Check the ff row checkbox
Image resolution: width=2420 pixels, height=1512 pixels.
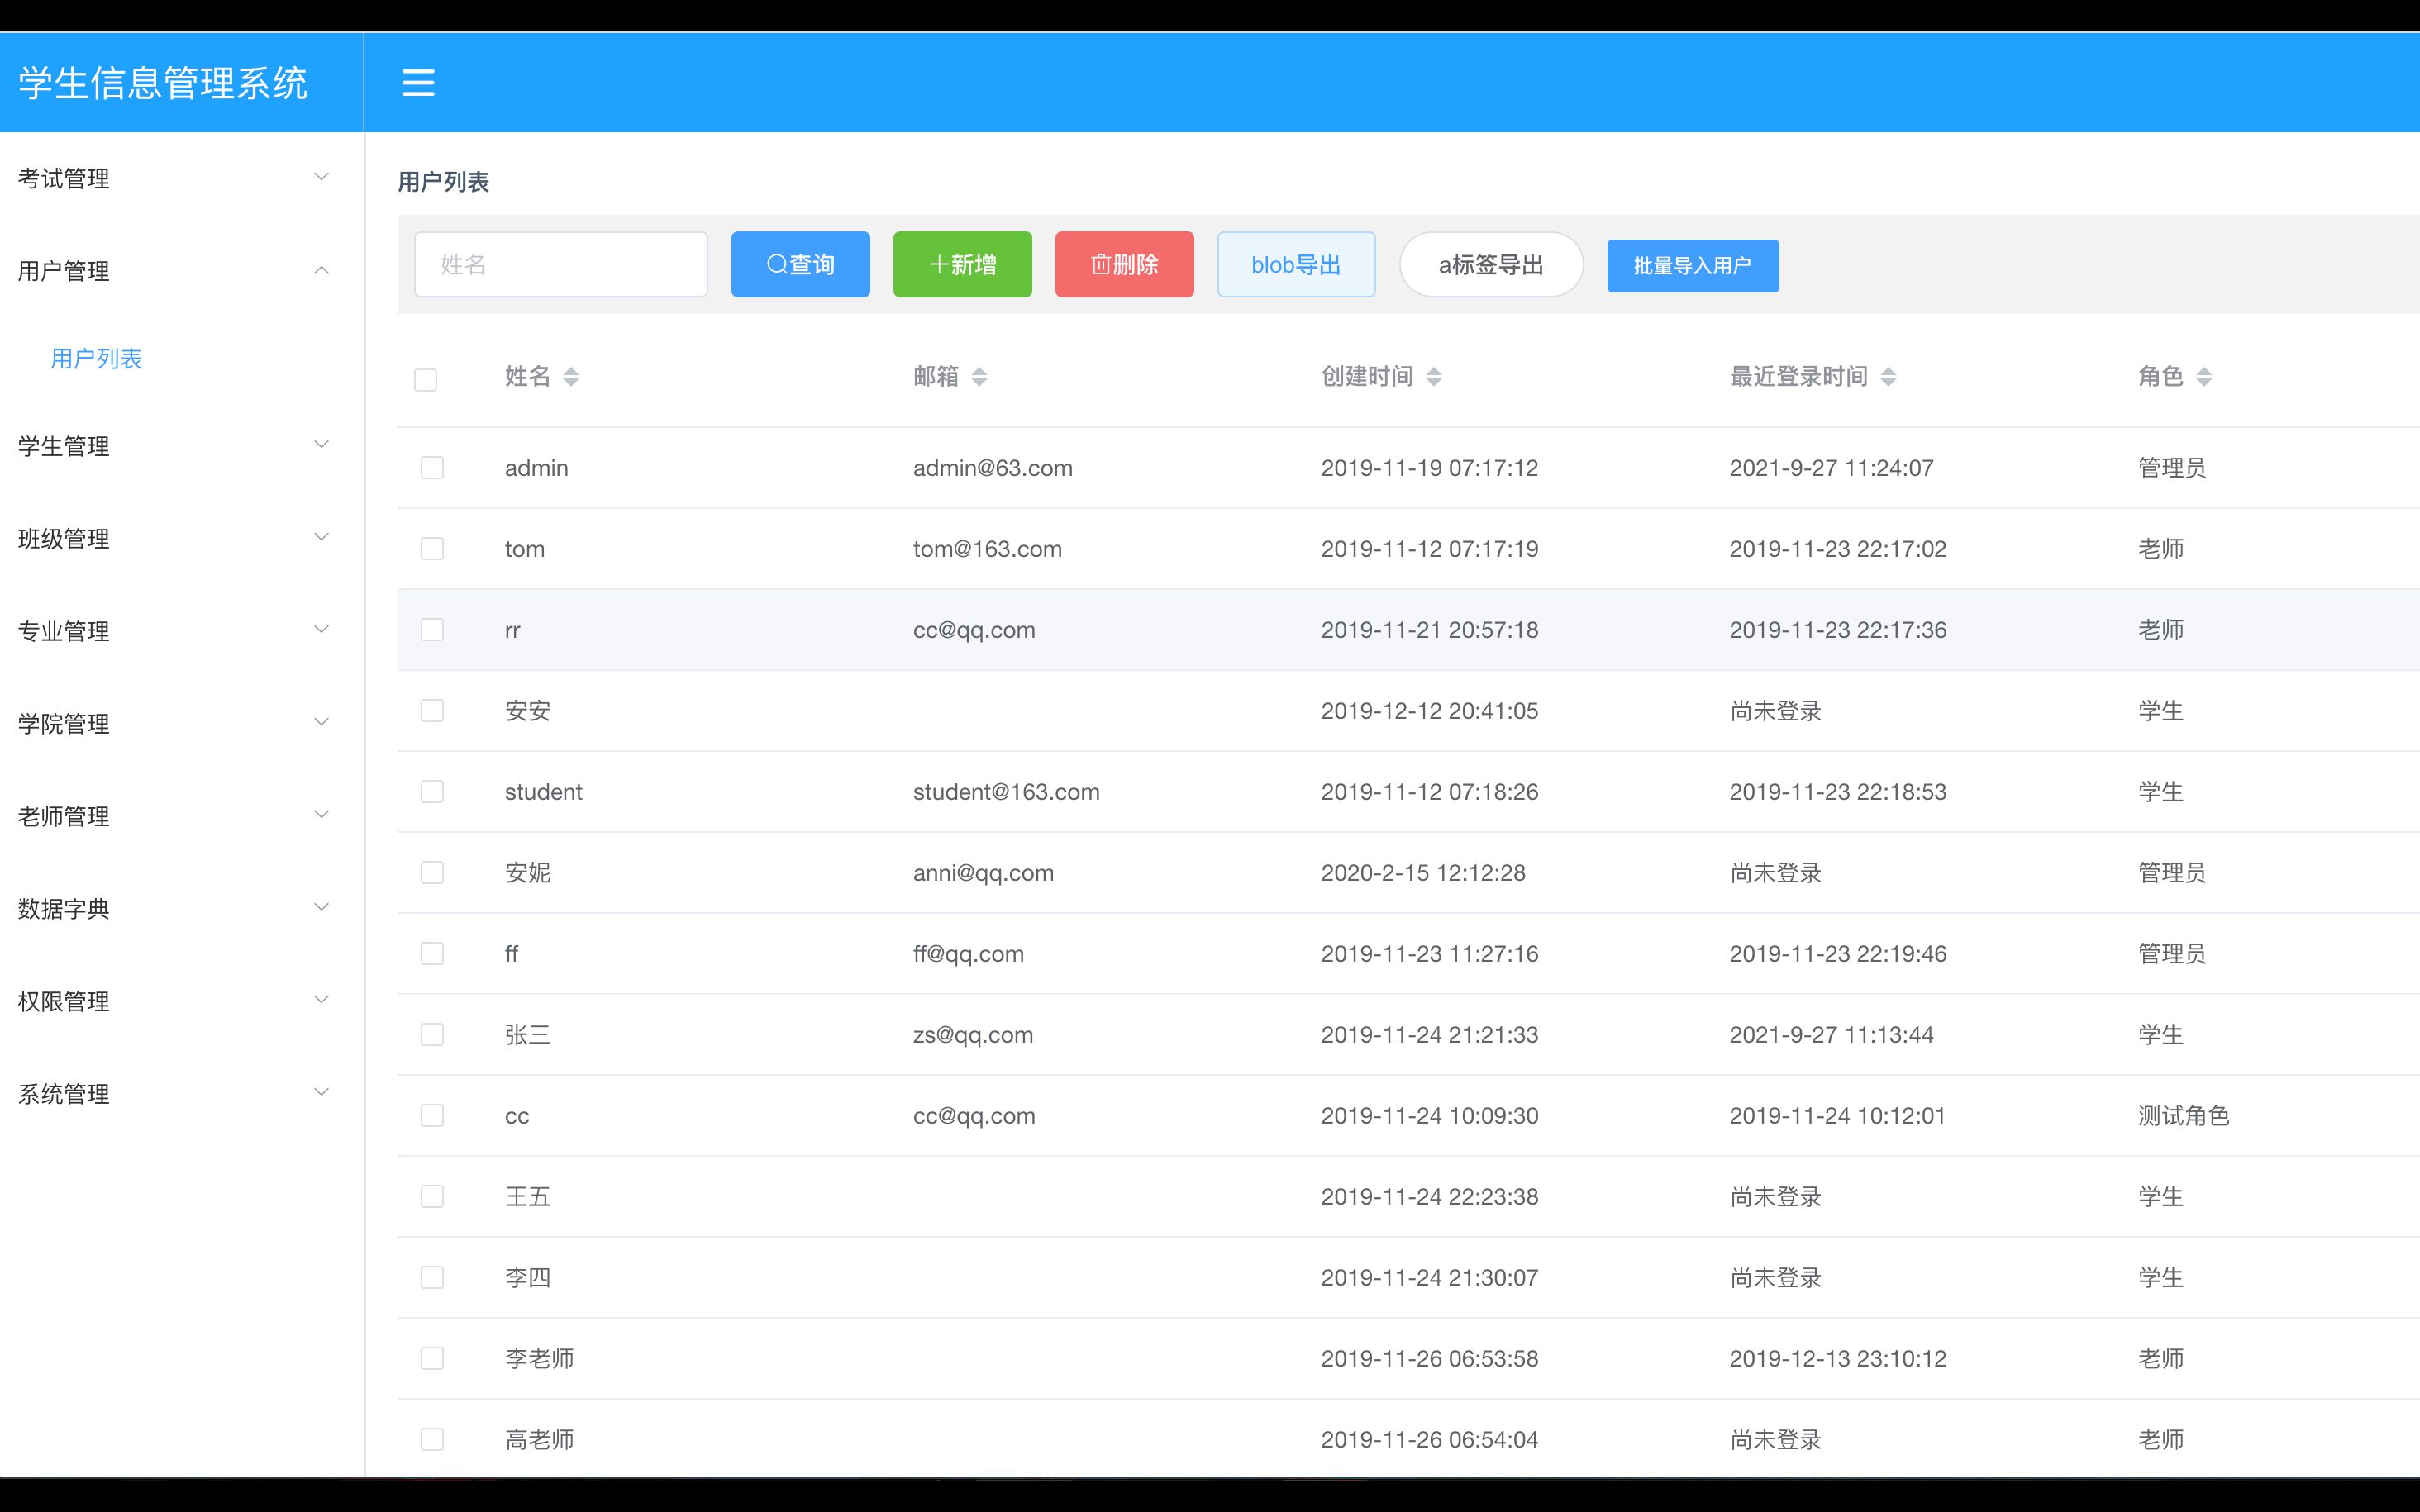[432, 954]
